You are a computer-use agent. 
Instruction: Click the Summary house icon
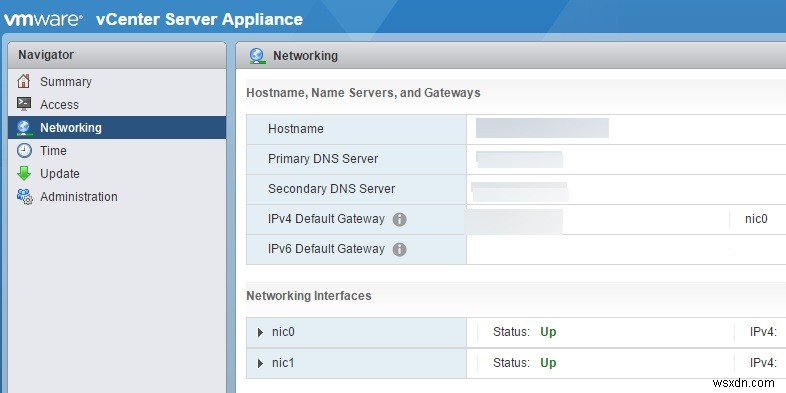pyautogui.click(x=24, y=81)
